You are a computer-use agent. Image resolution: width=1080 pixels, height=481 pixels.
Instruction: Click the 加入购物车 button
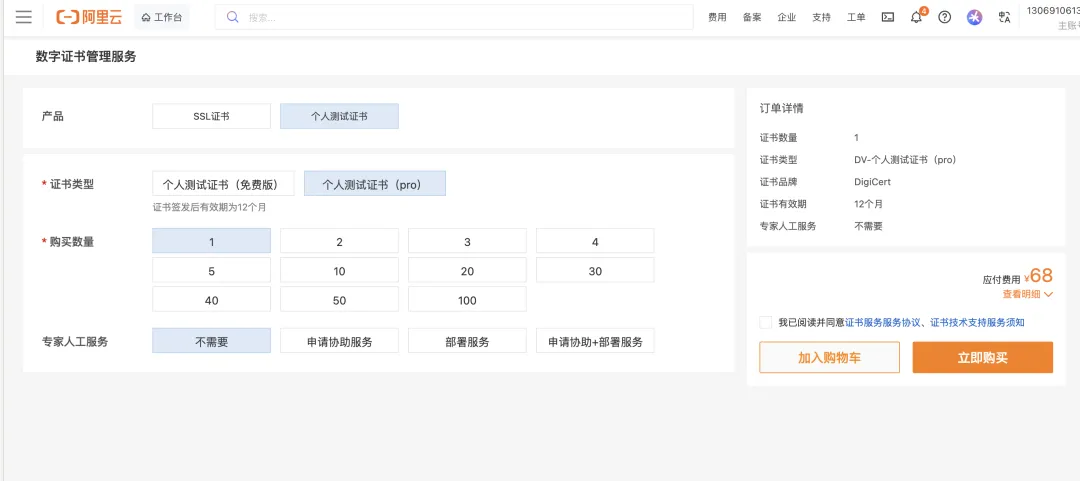coord(829,357)
